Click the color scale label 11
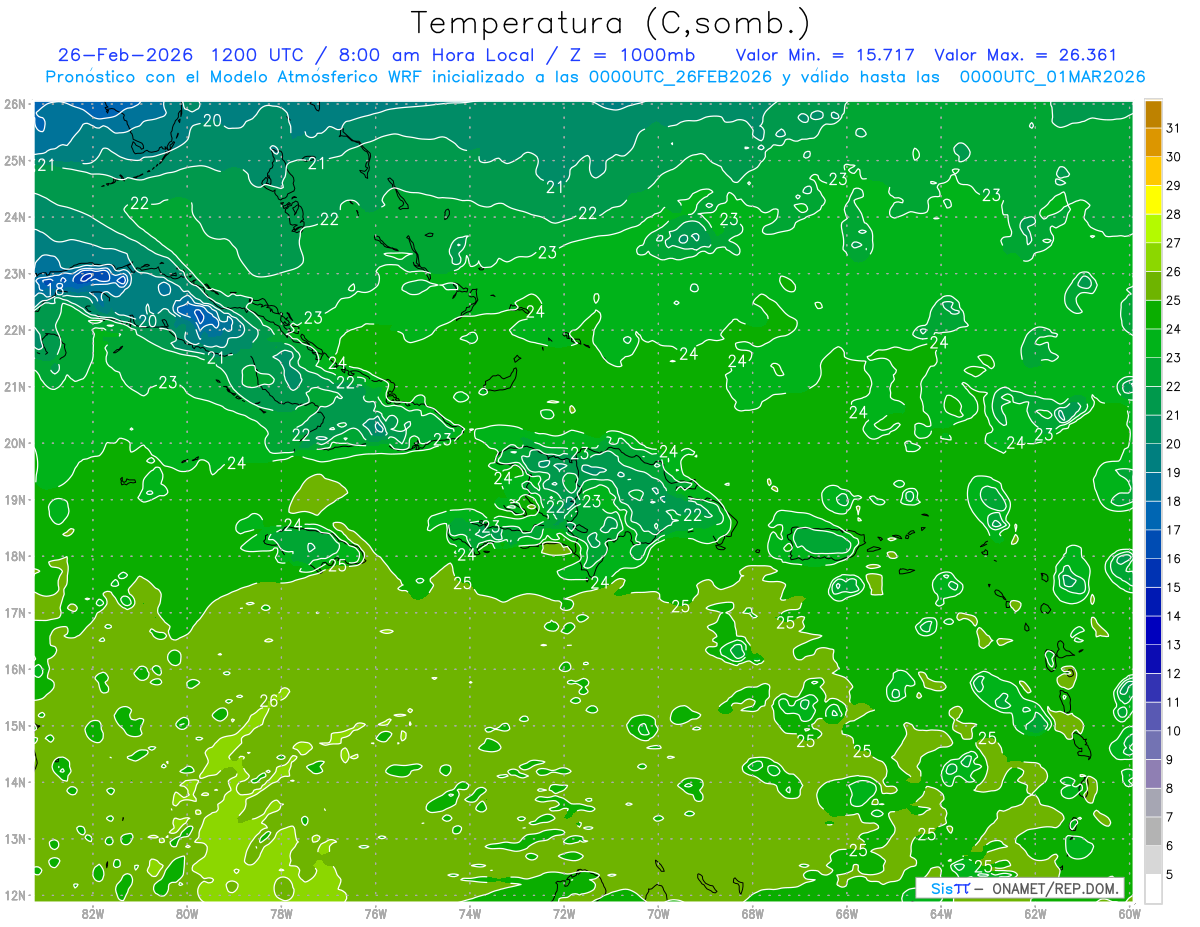 pyautogui.click(x=1173, y=702)
